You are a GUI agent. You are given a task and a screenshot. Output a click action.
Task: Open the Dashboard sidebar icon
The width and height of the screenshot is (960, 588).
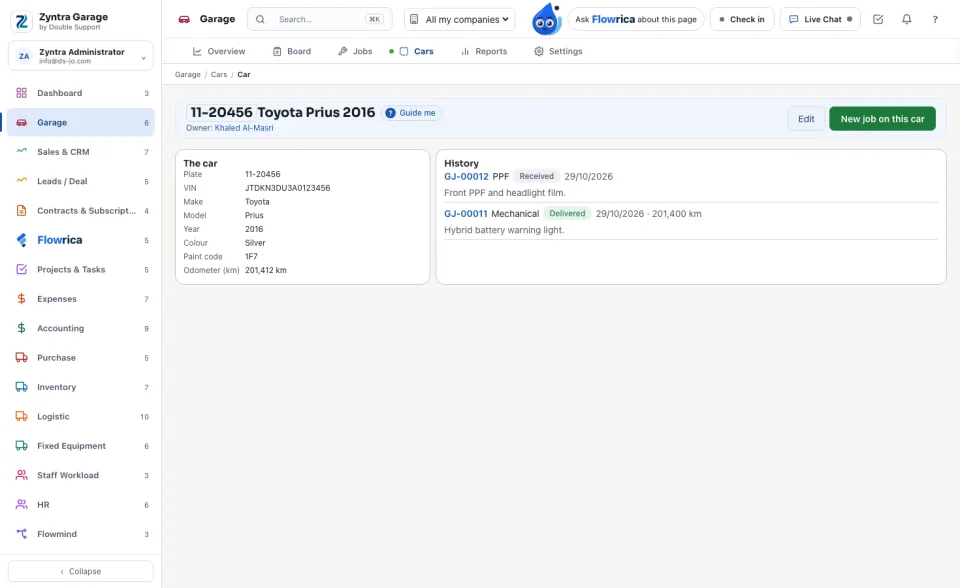coord(21,93)
